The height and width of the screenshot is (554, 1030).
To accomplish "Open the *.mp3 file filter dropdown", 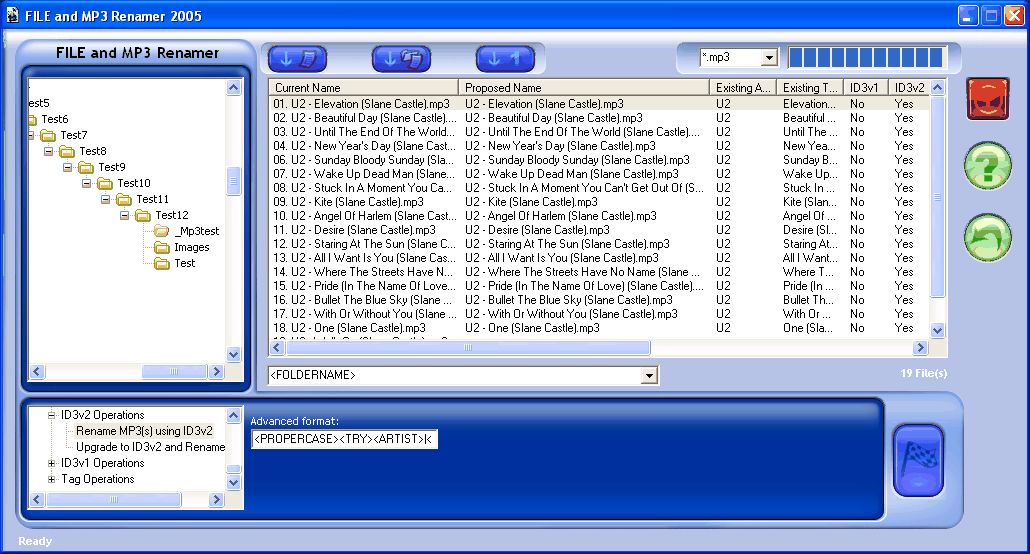I will [x=769, y=58].
